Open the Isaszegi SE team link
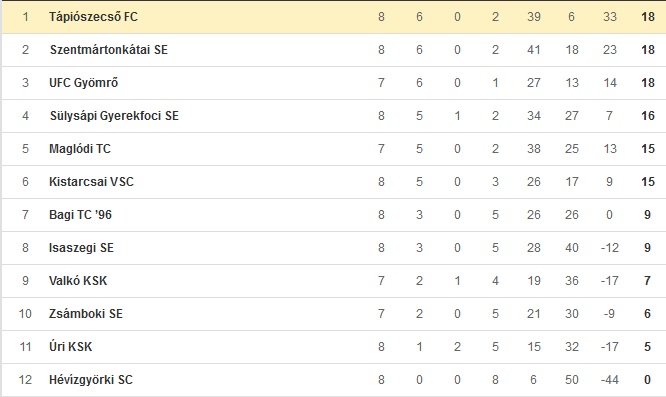This screenshot has height=397, width=666. [x=81, y=248]
